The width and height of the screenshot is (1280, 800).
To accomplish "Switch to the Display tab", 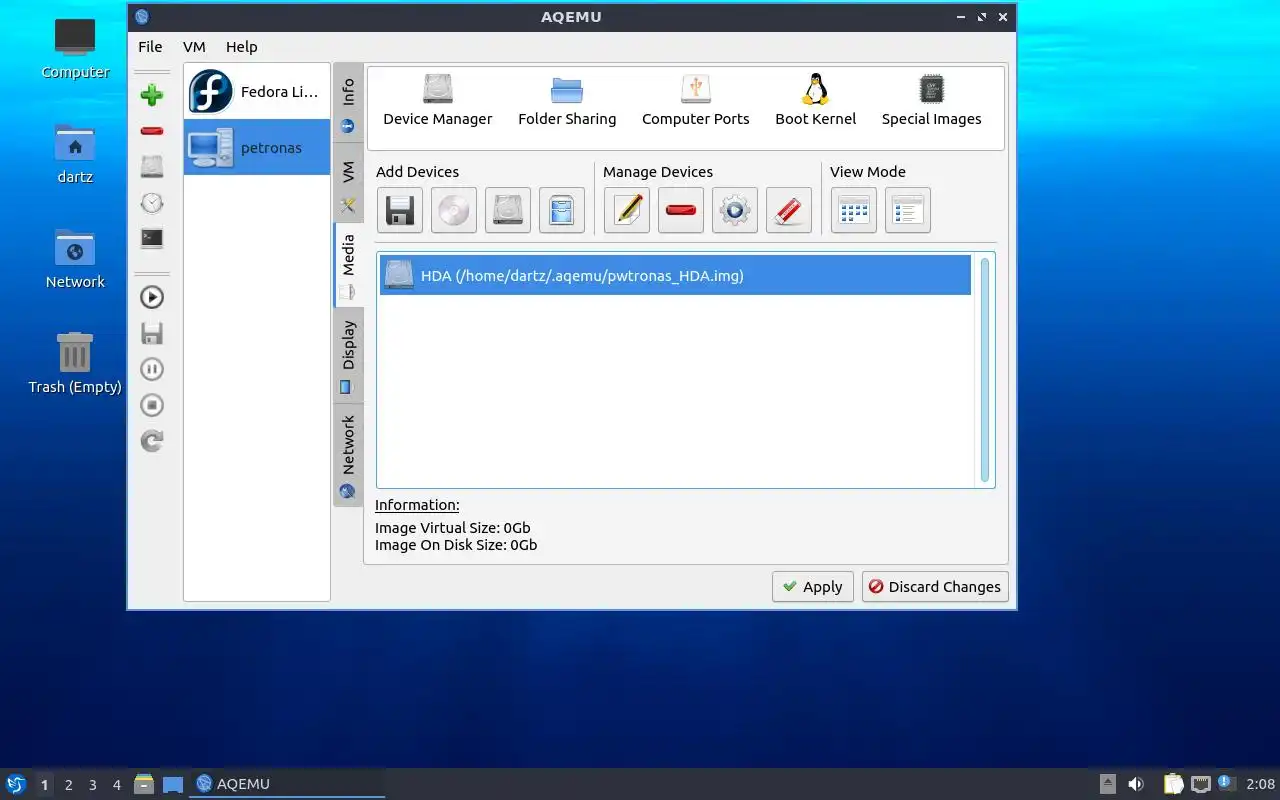I will [348, 355].
